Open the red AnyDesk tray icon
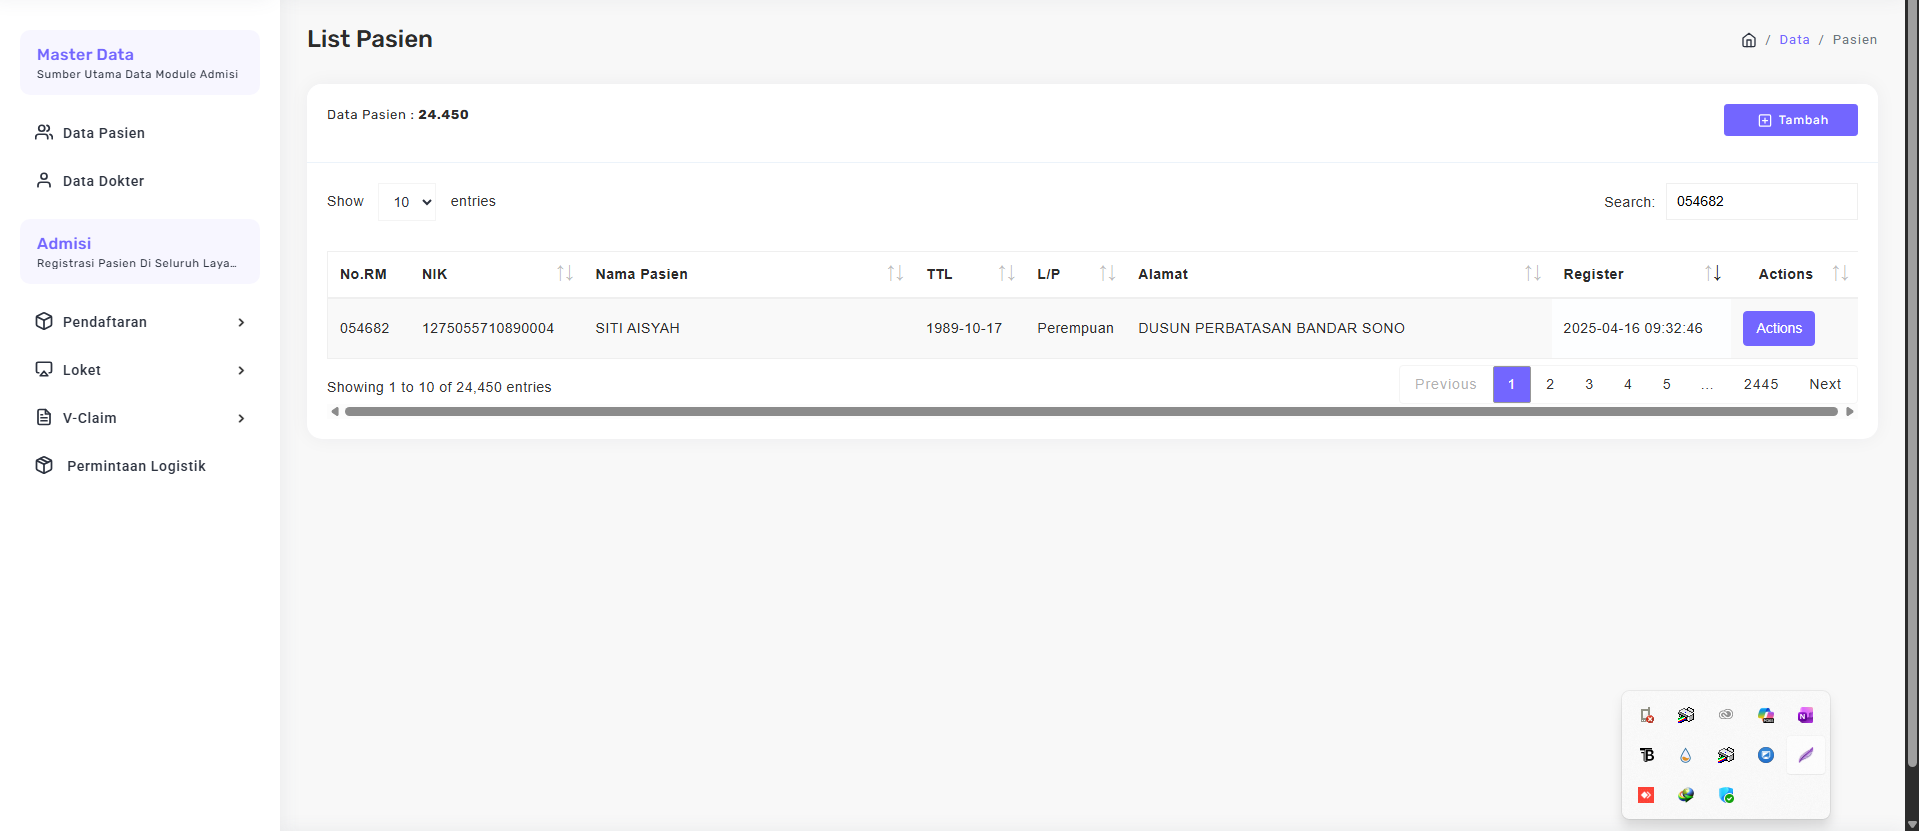 pos(1646,795)
